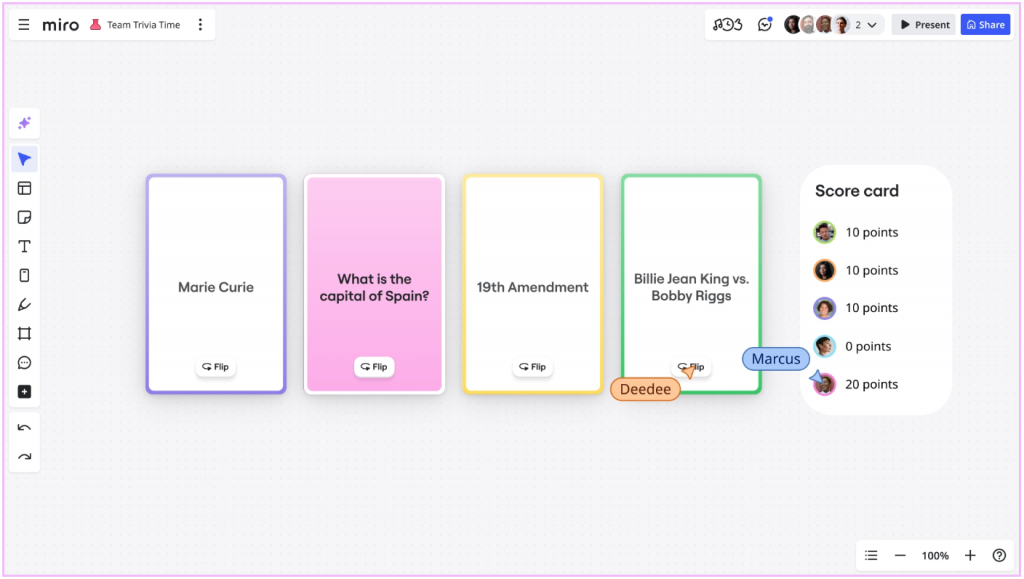Pick the Sticky note tool
This screenshot has width=1024, height=579.
[x=25, y=217]
